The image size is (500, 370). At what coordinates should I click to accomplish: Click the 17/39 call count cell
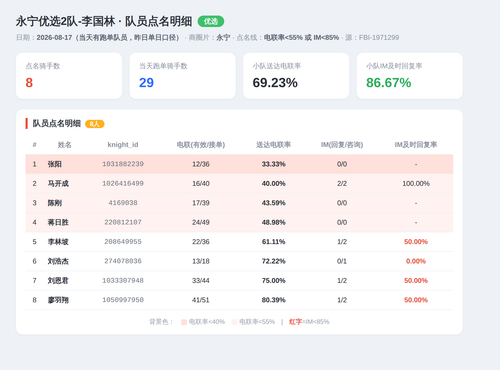201,203
